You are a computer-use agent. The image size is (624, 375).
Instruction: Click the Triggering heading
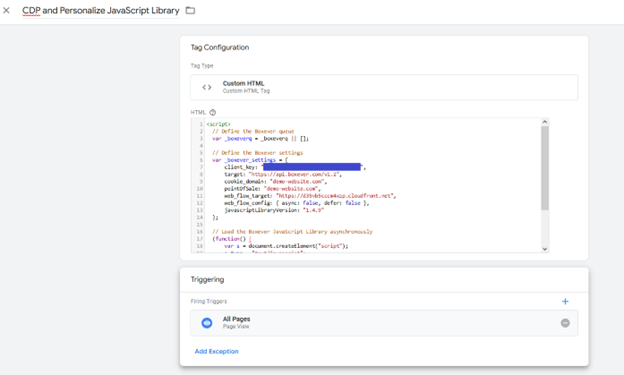point(207,279)
